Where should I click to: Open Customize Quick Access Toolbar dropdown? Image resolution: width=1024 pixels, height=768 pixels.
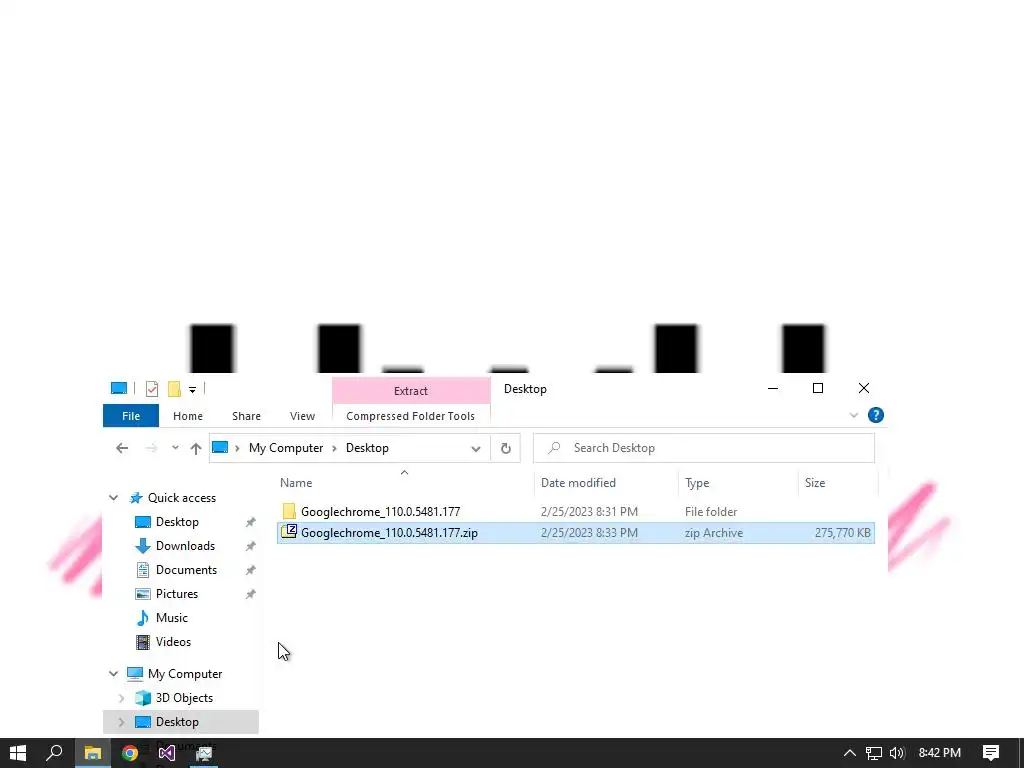click(193, 390)
